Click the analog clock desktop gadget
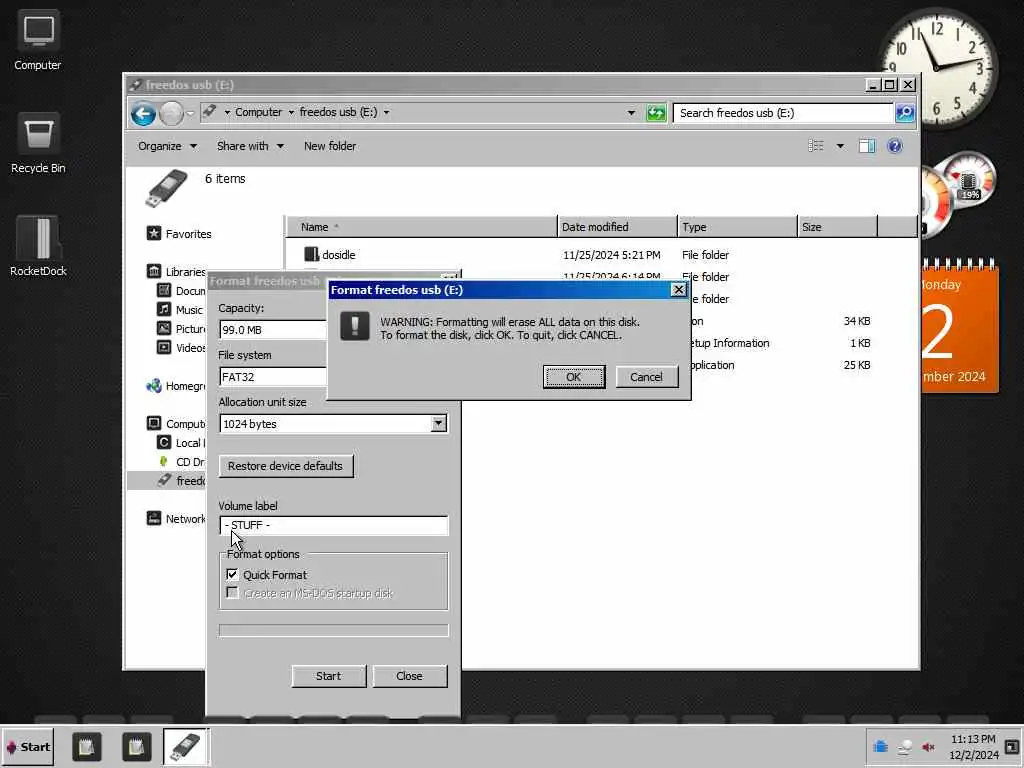The width and height of the screenshot is (1024, 768). click(938, 67)
